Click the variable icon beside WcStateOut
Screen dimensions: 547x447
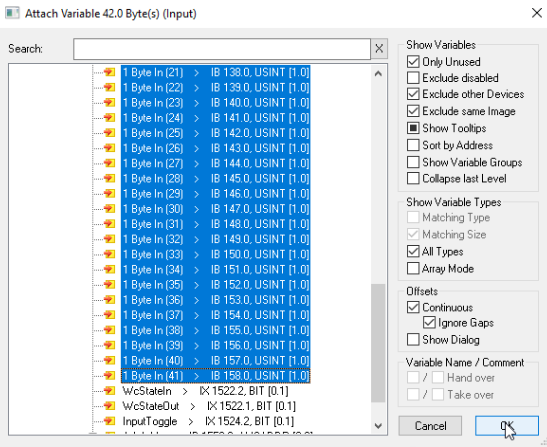(x=110, y=406)
